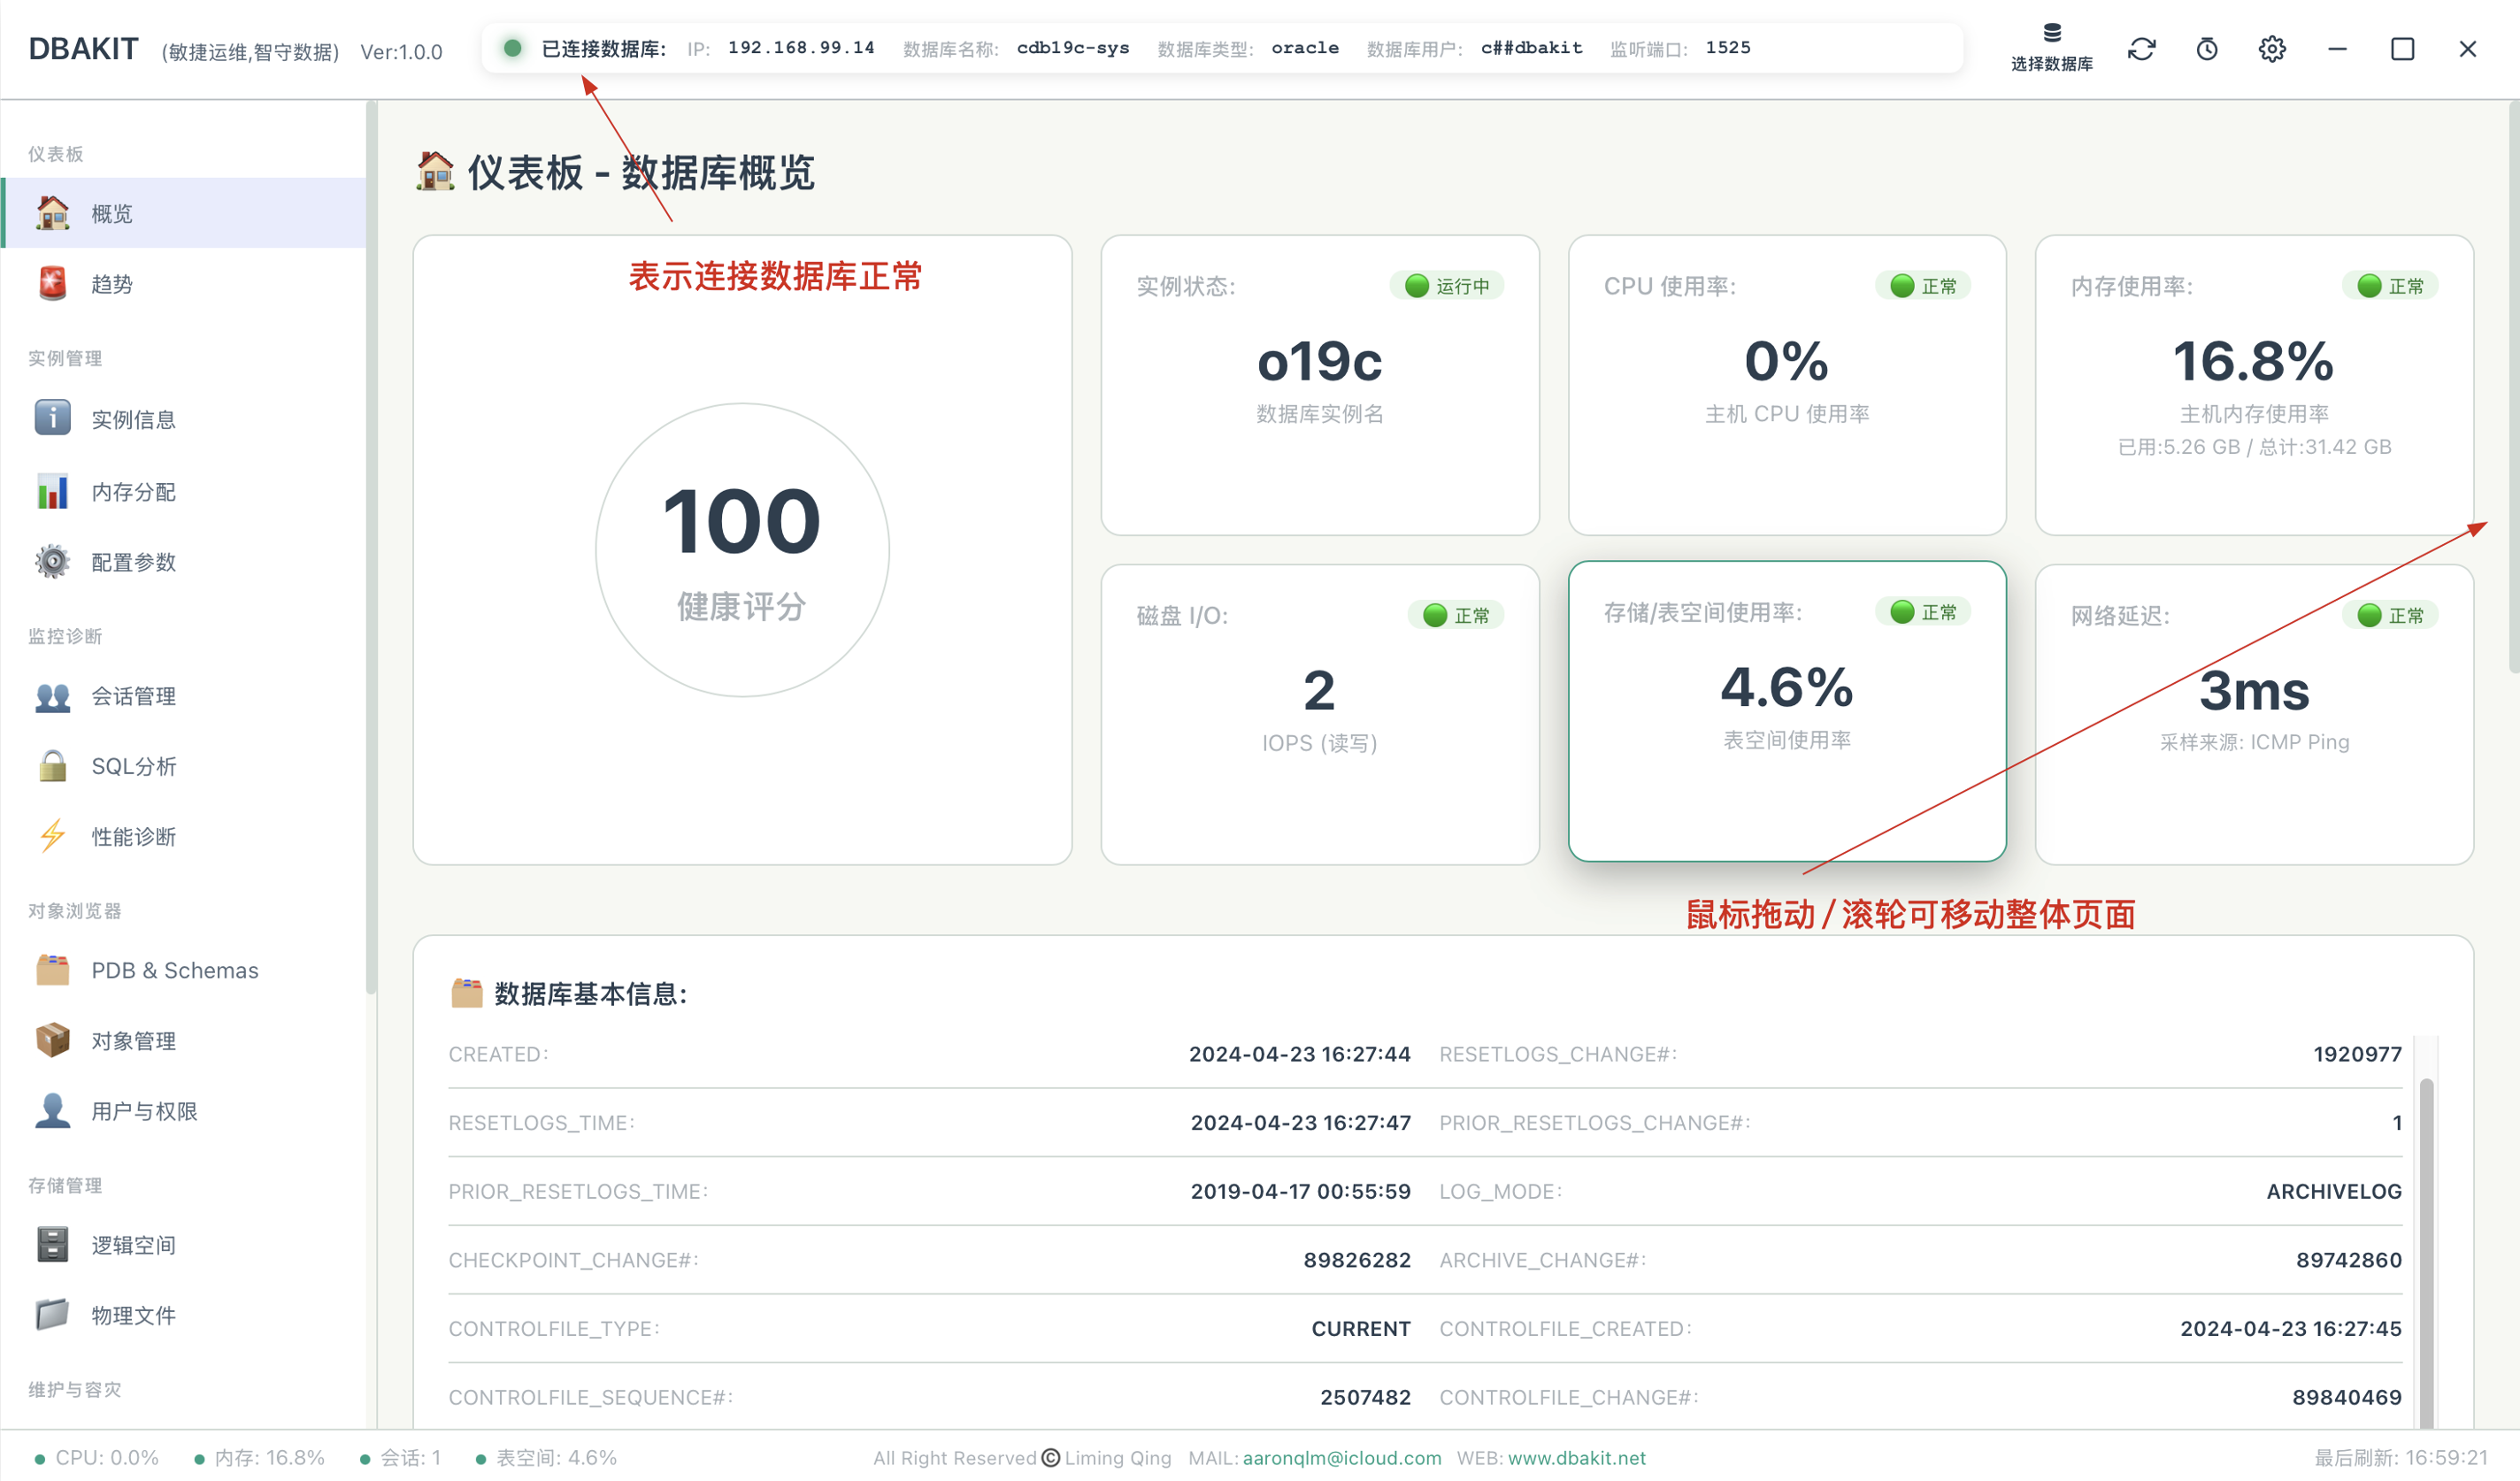Viewport: 2520px width, 1481px height.
Task: Click the lock icon beside SQL分析
Action: point(52,766)
